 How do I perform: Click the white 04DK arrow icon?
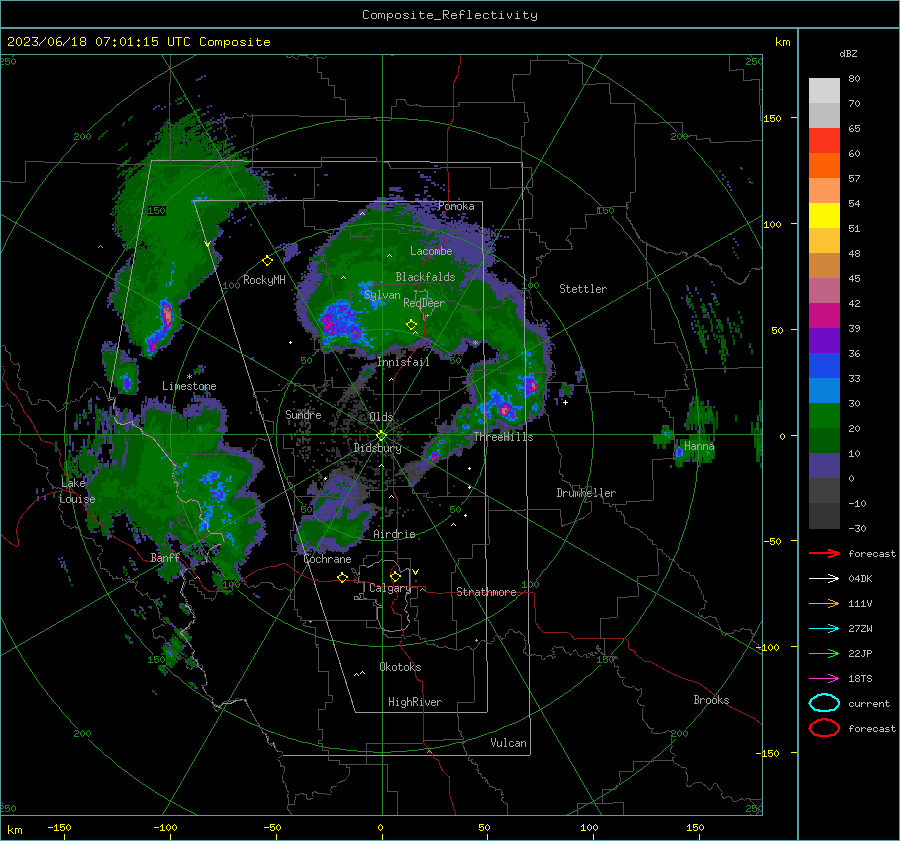[824, 578]
